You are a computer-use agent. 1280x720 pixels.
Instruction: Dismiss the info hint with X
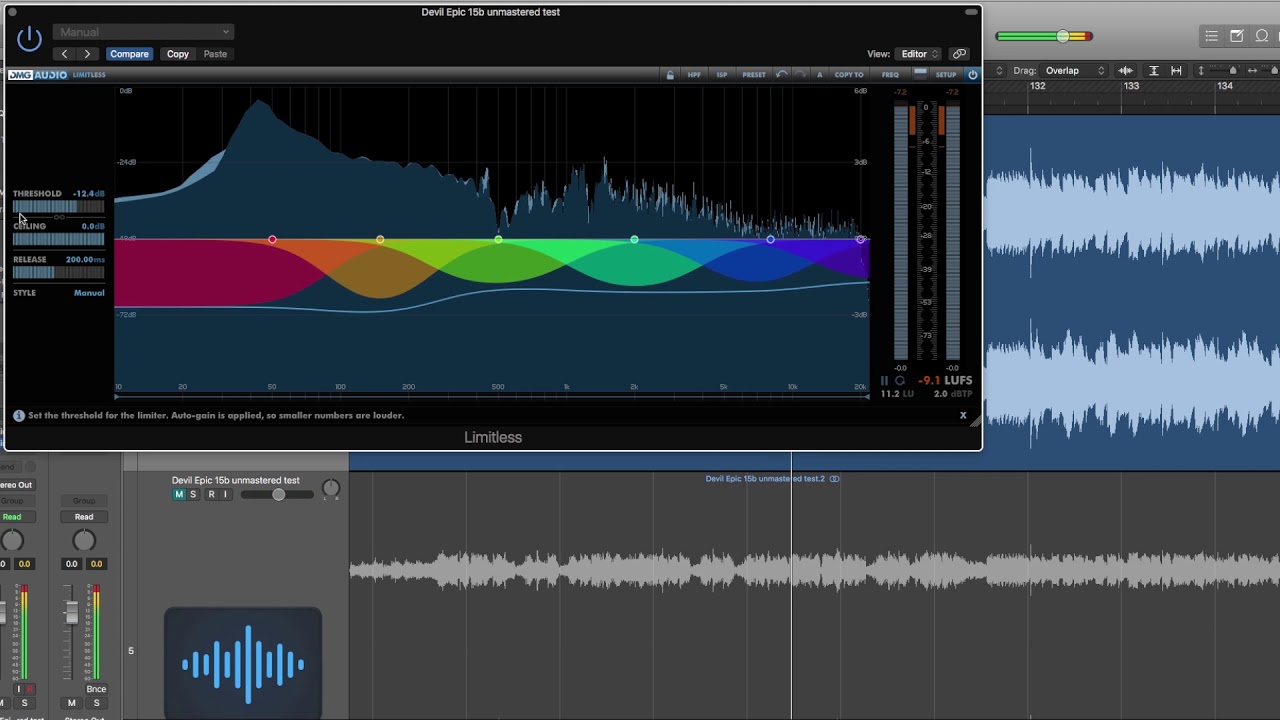pyautogui.click(x=963, y=415)
